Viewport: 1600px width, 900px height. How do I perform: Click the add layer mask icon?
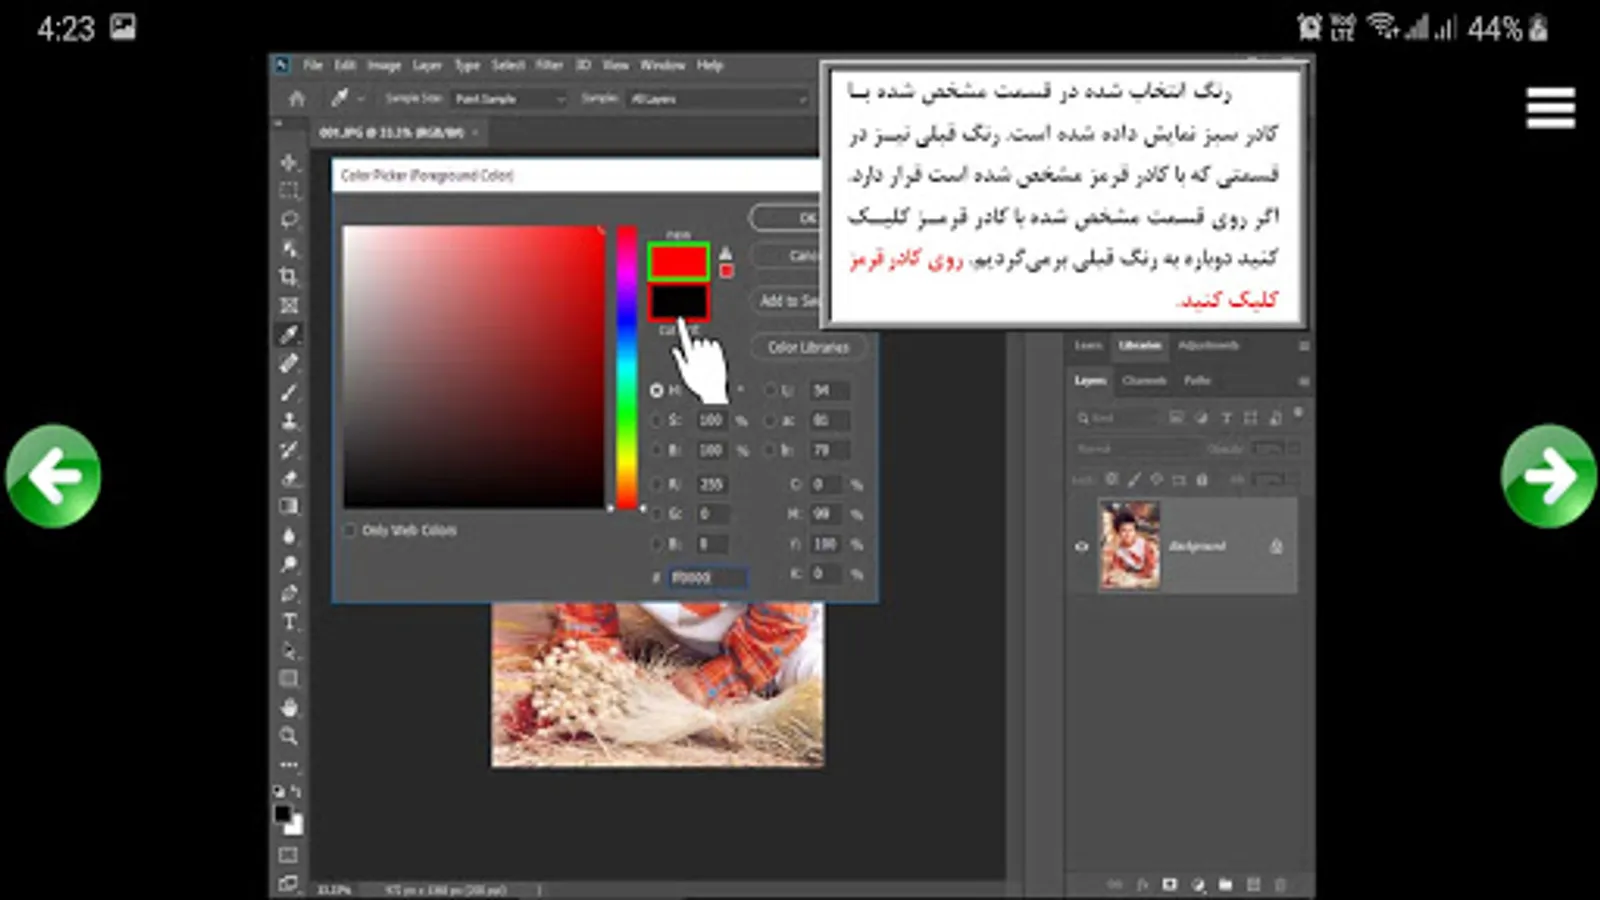[1170, 885]
